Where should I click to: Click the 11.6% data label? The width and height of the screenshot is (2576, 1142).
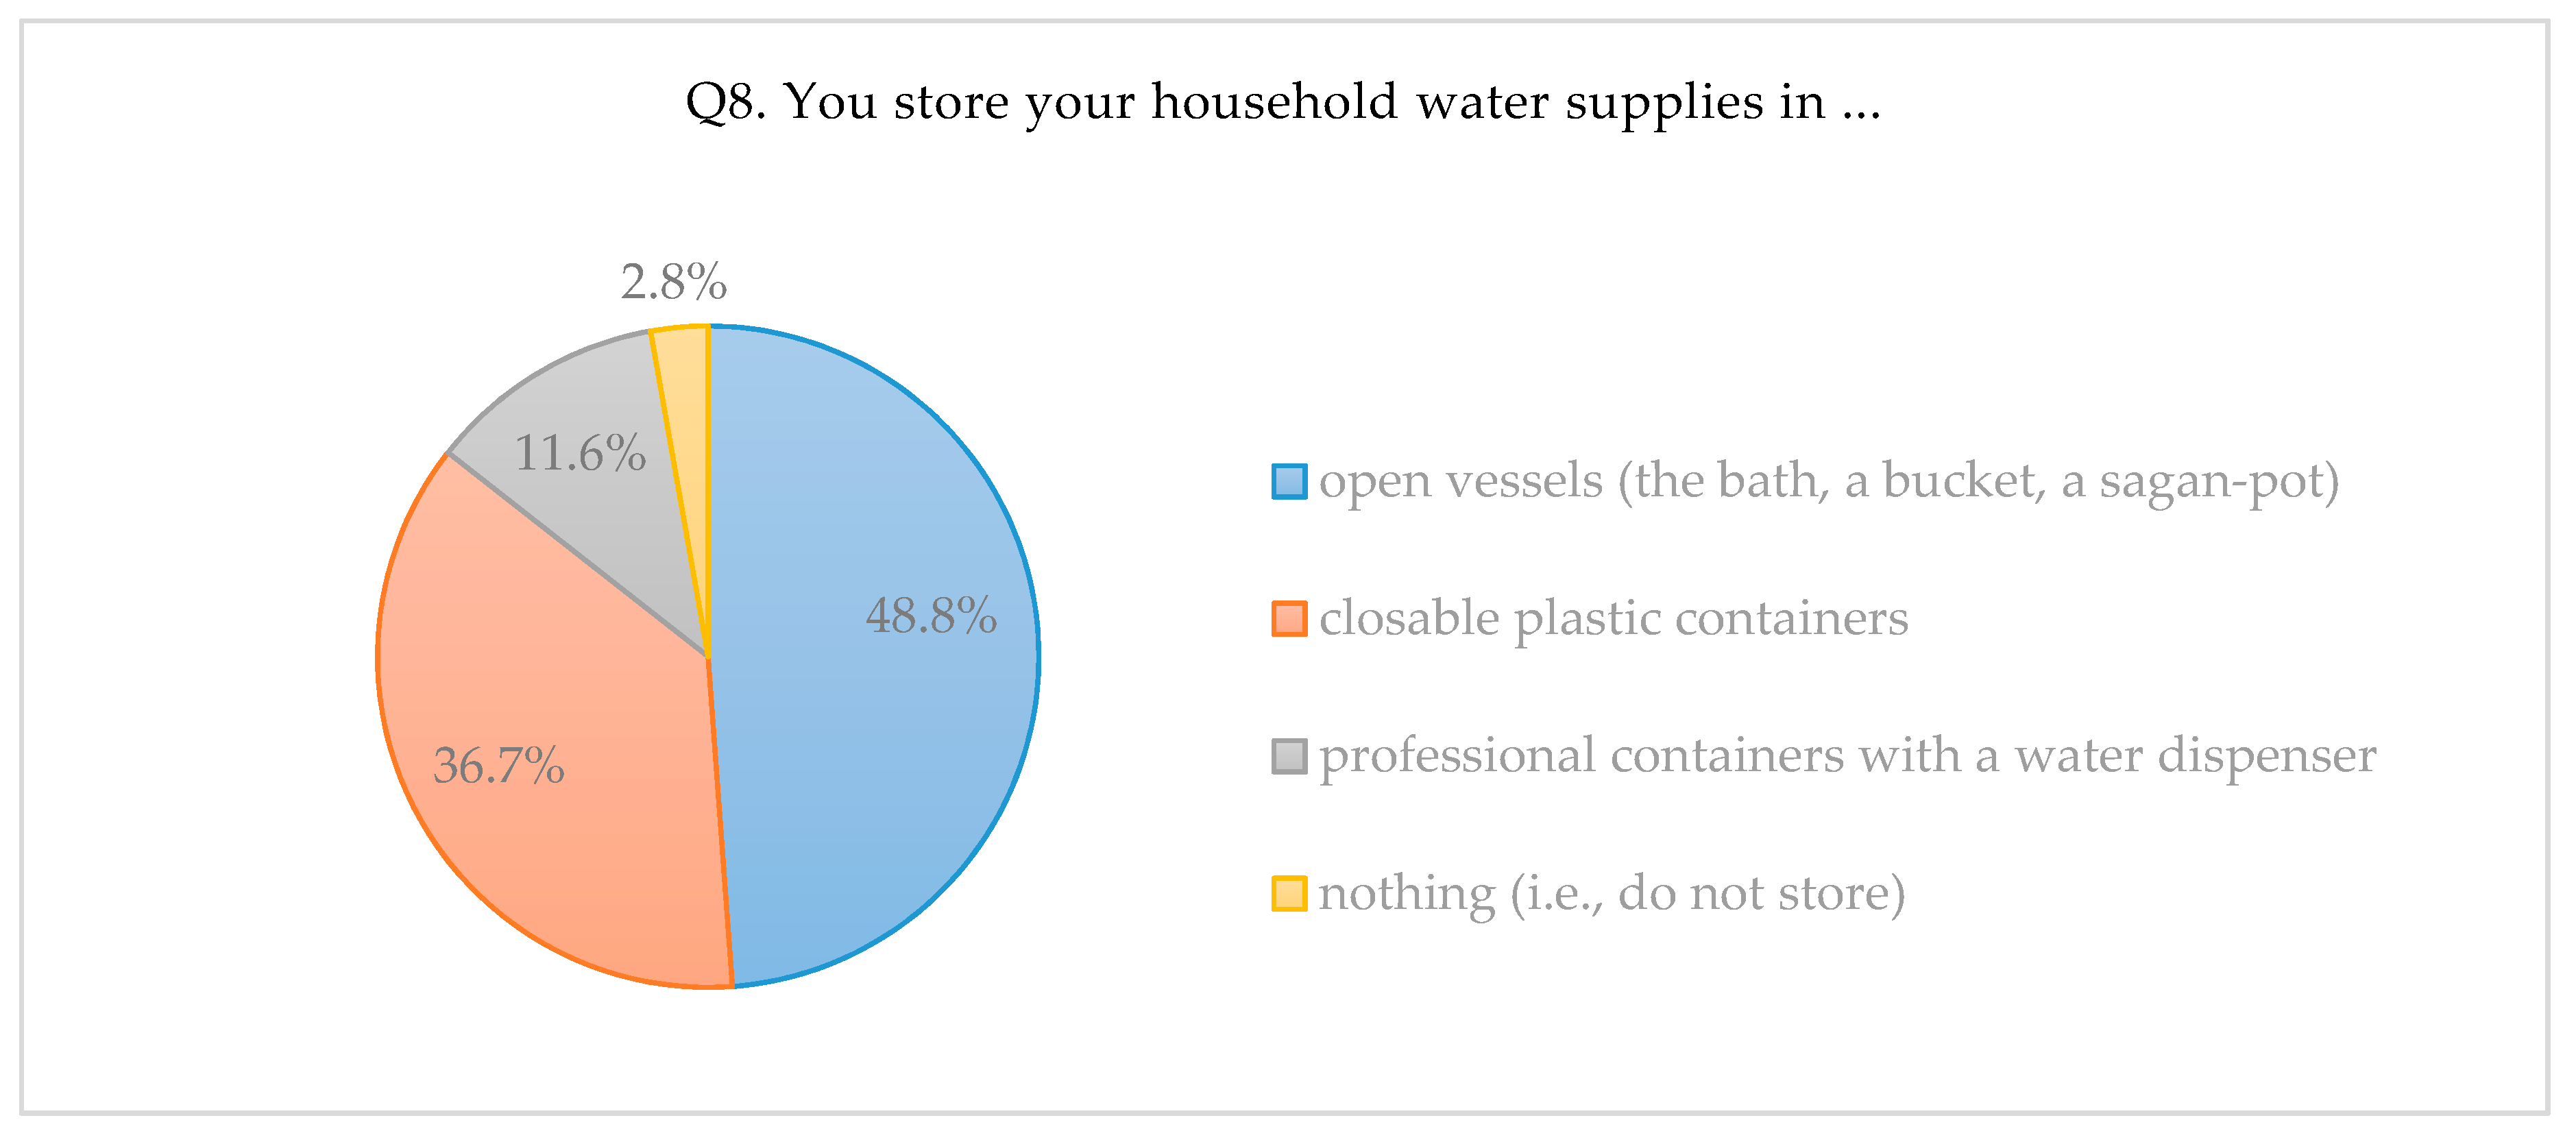coord(580,453)
